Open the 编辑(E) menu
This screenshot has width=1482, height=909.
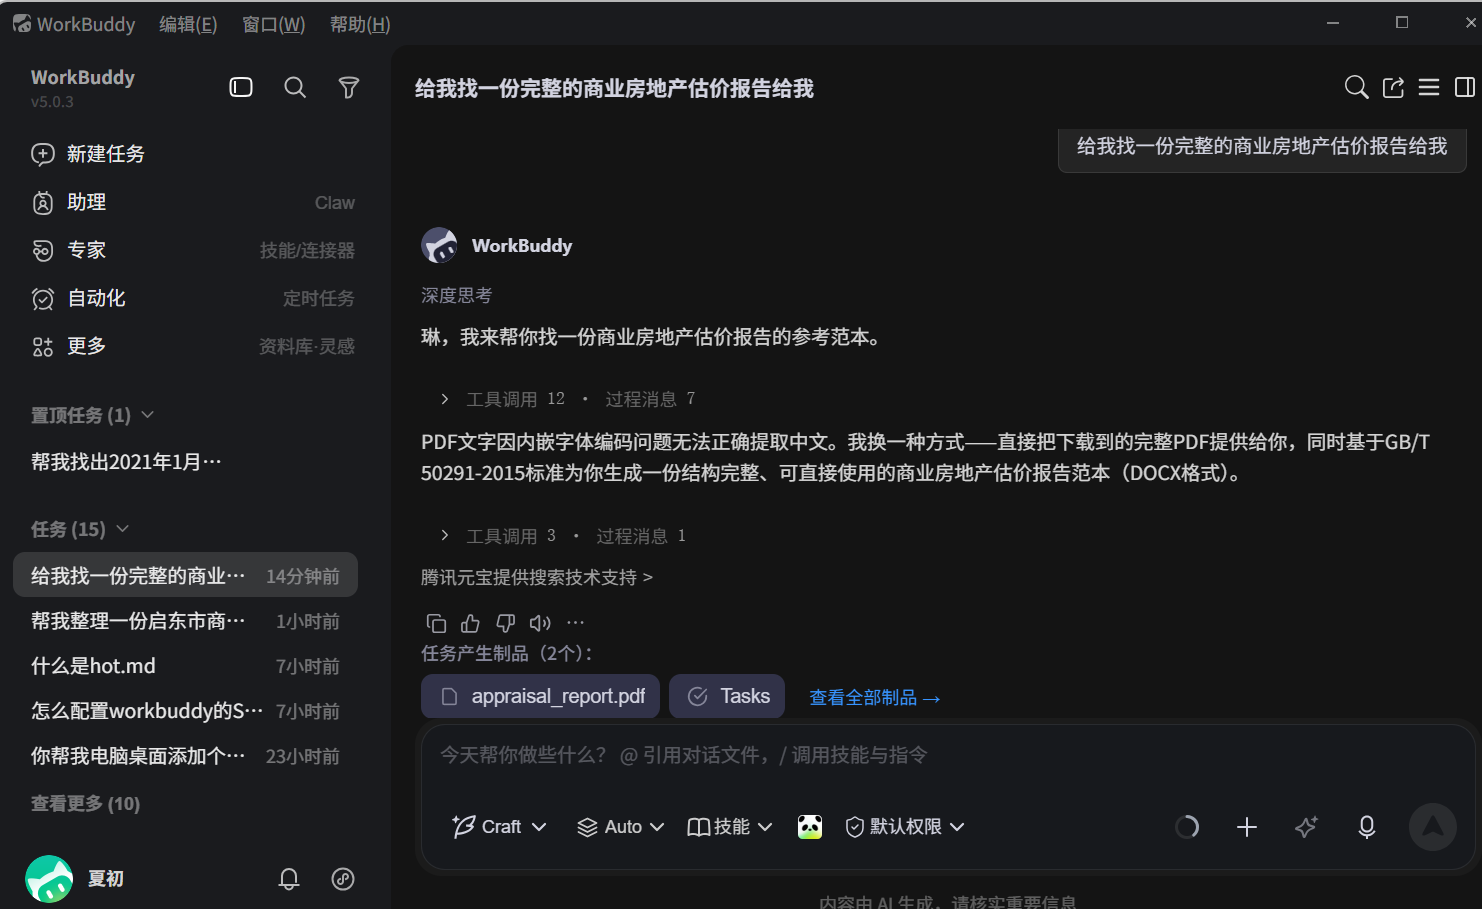pyautogui.click(x=188, y=24)
